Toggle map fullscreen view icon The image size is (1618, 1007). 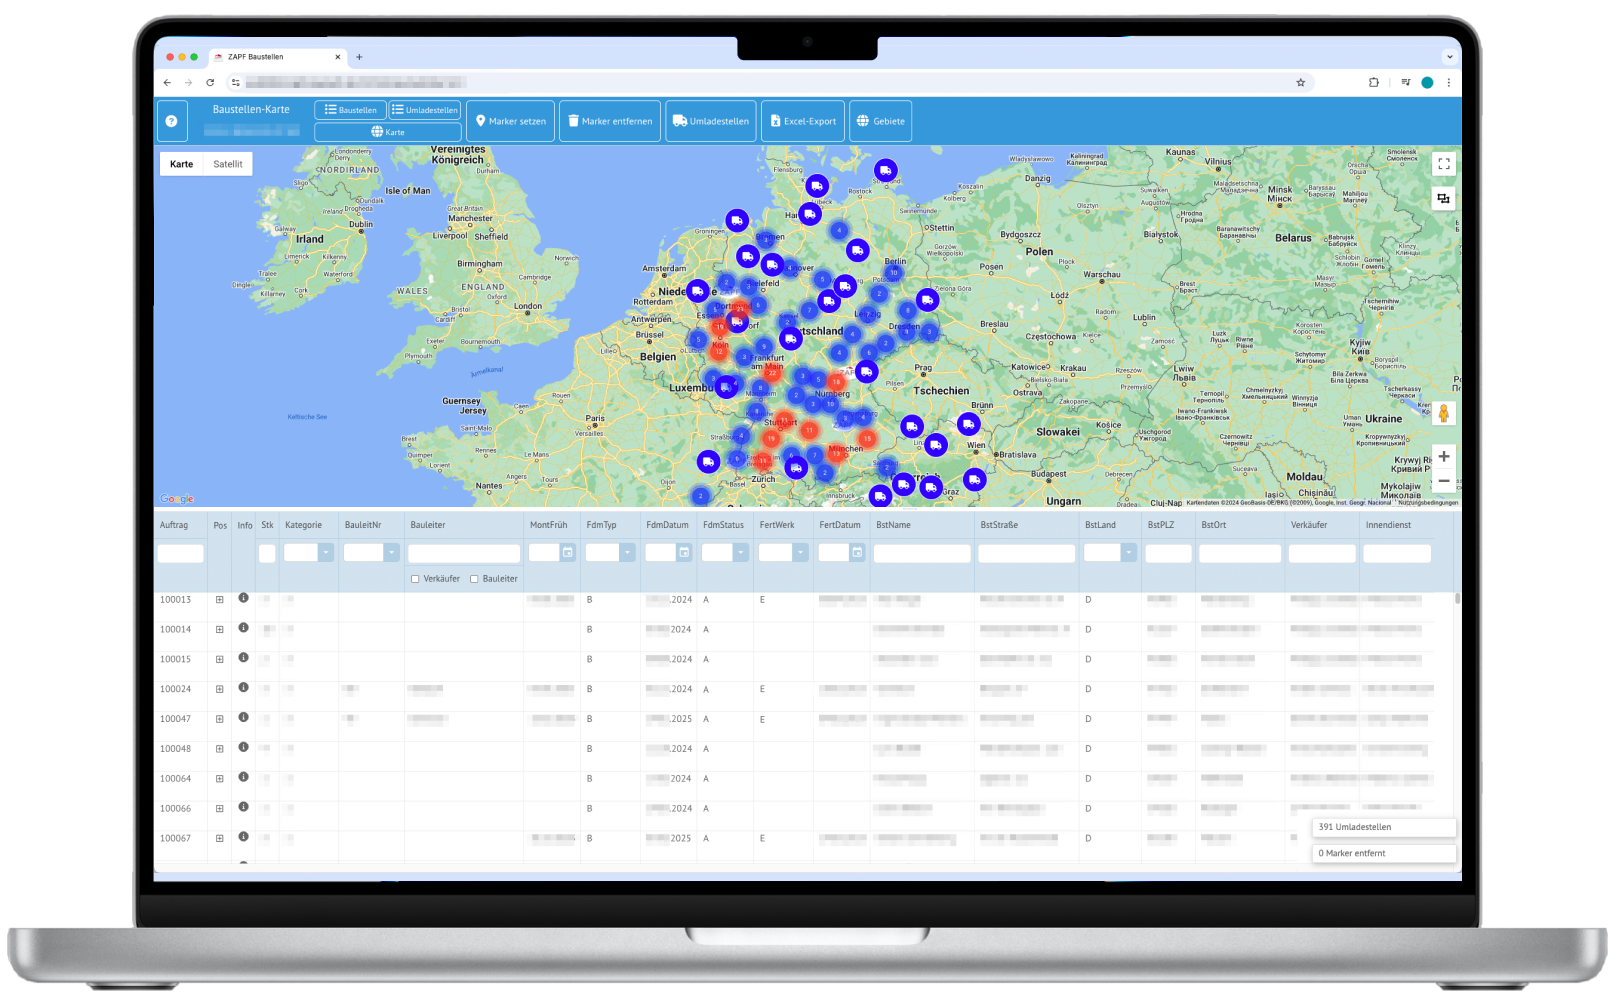point(1443,164)
